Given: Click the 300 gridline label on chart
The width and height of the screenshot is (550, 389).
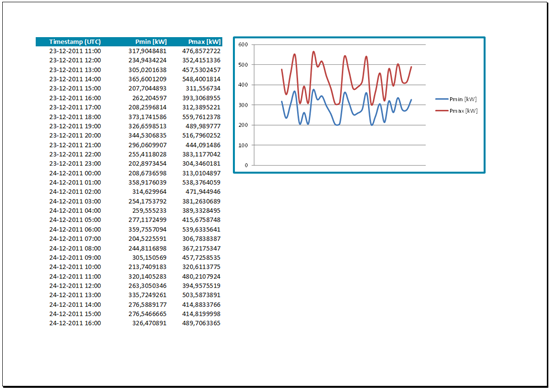Looking at the screenshot, I should click(x=243, y=105).
